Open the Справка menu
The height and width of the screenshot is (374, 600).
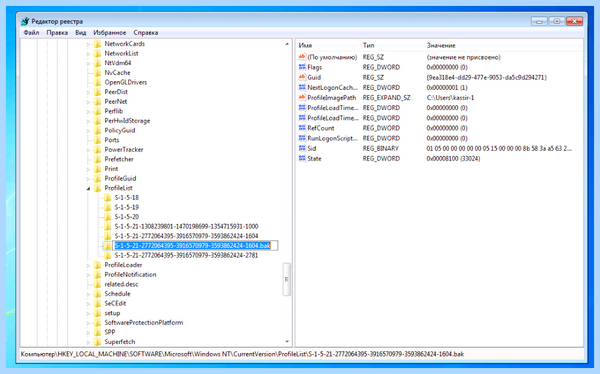click(x=145, y=33)
